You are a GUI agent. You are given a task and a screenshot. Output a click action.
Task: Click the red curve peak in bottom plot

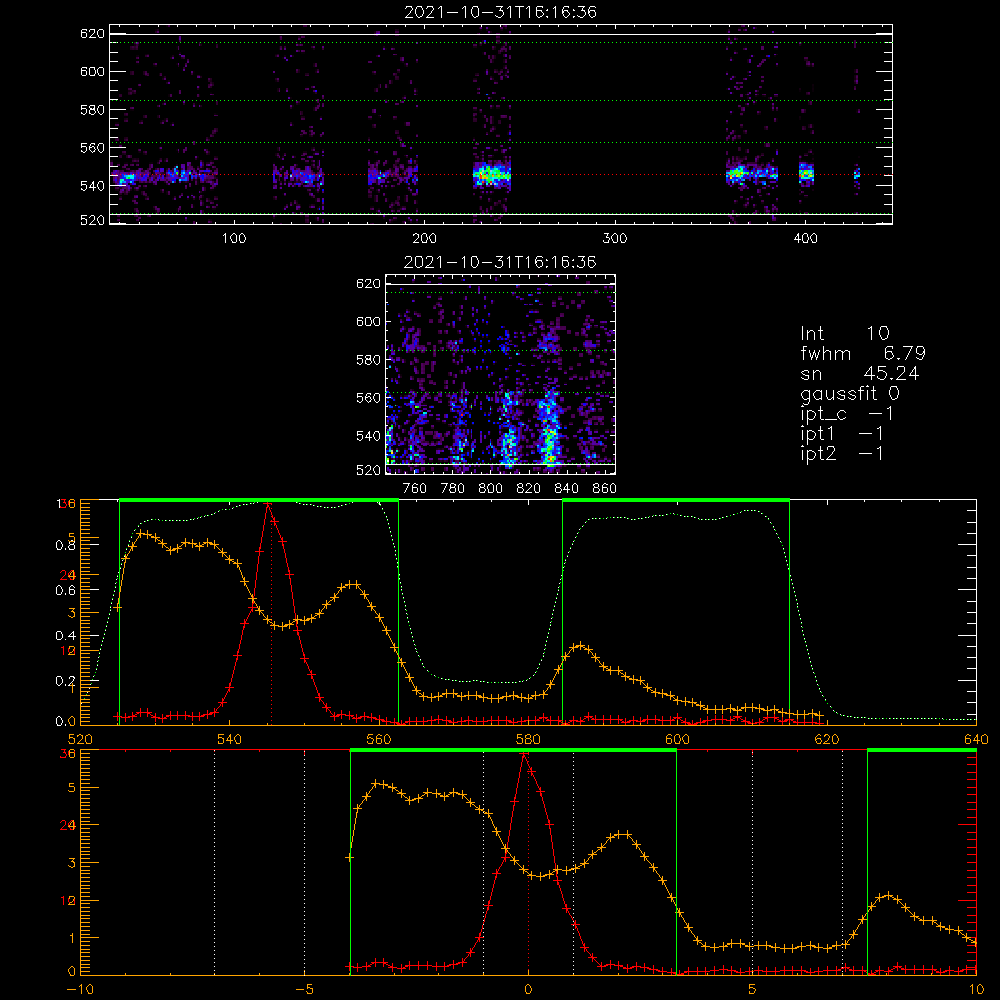pos(524,754)
